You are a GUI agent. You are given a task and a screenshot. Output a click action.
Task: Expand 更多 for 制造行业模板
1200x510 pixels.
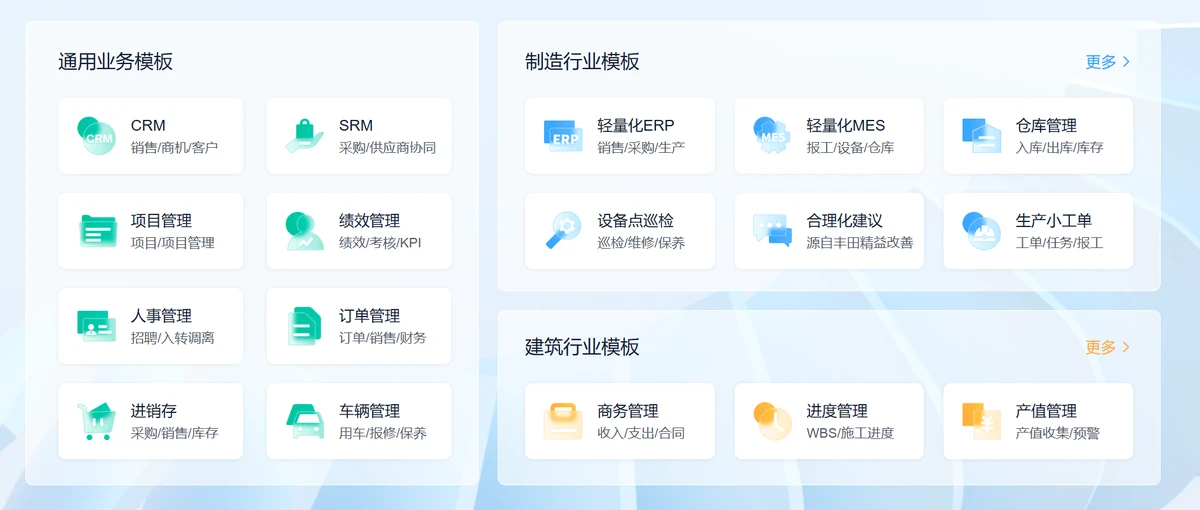pos(1101,62)
